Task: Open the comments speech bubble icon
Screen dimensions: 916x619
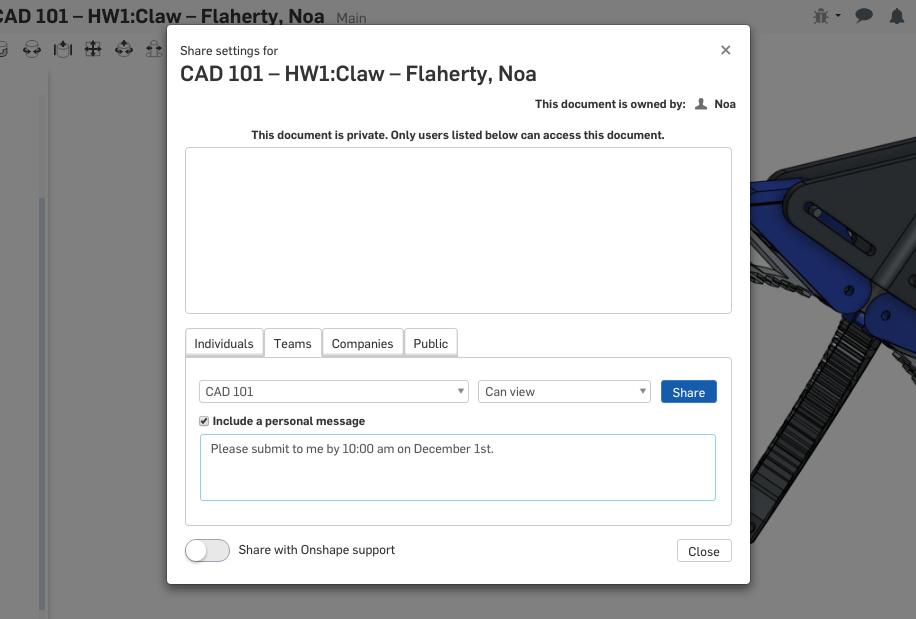Action: pyautogui.click(x=865, y=16)
